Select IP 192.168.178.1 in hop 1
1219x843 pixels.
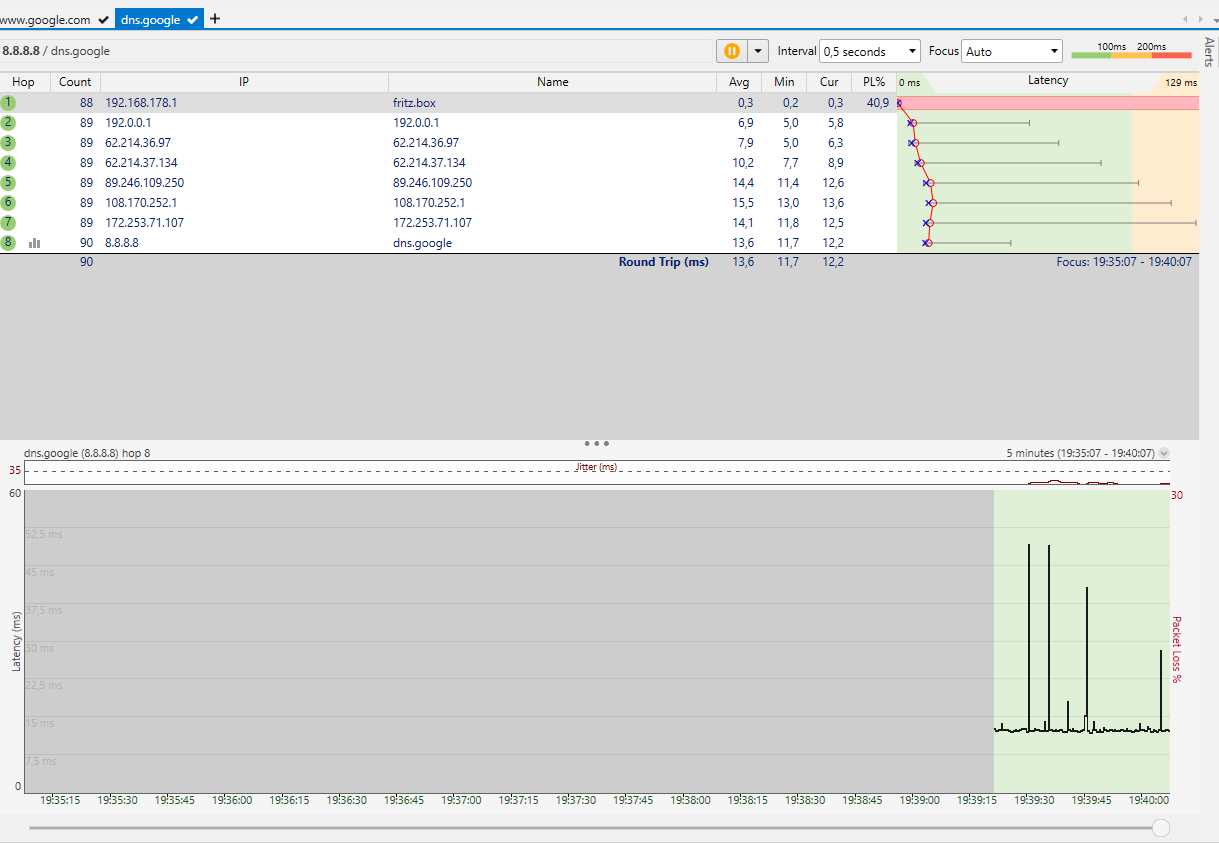click(141, 103)
